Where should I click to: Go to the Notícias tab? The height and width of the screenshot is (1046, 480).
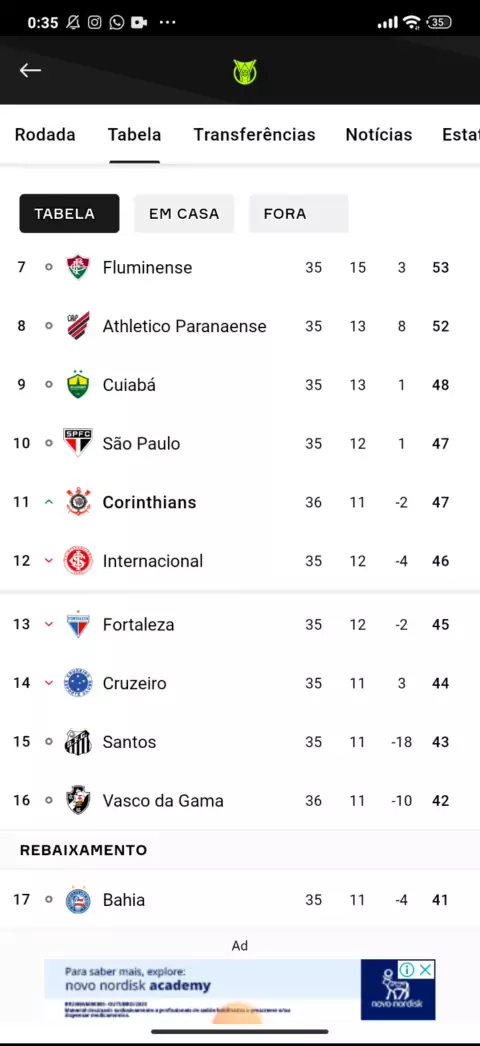(379, 135)
